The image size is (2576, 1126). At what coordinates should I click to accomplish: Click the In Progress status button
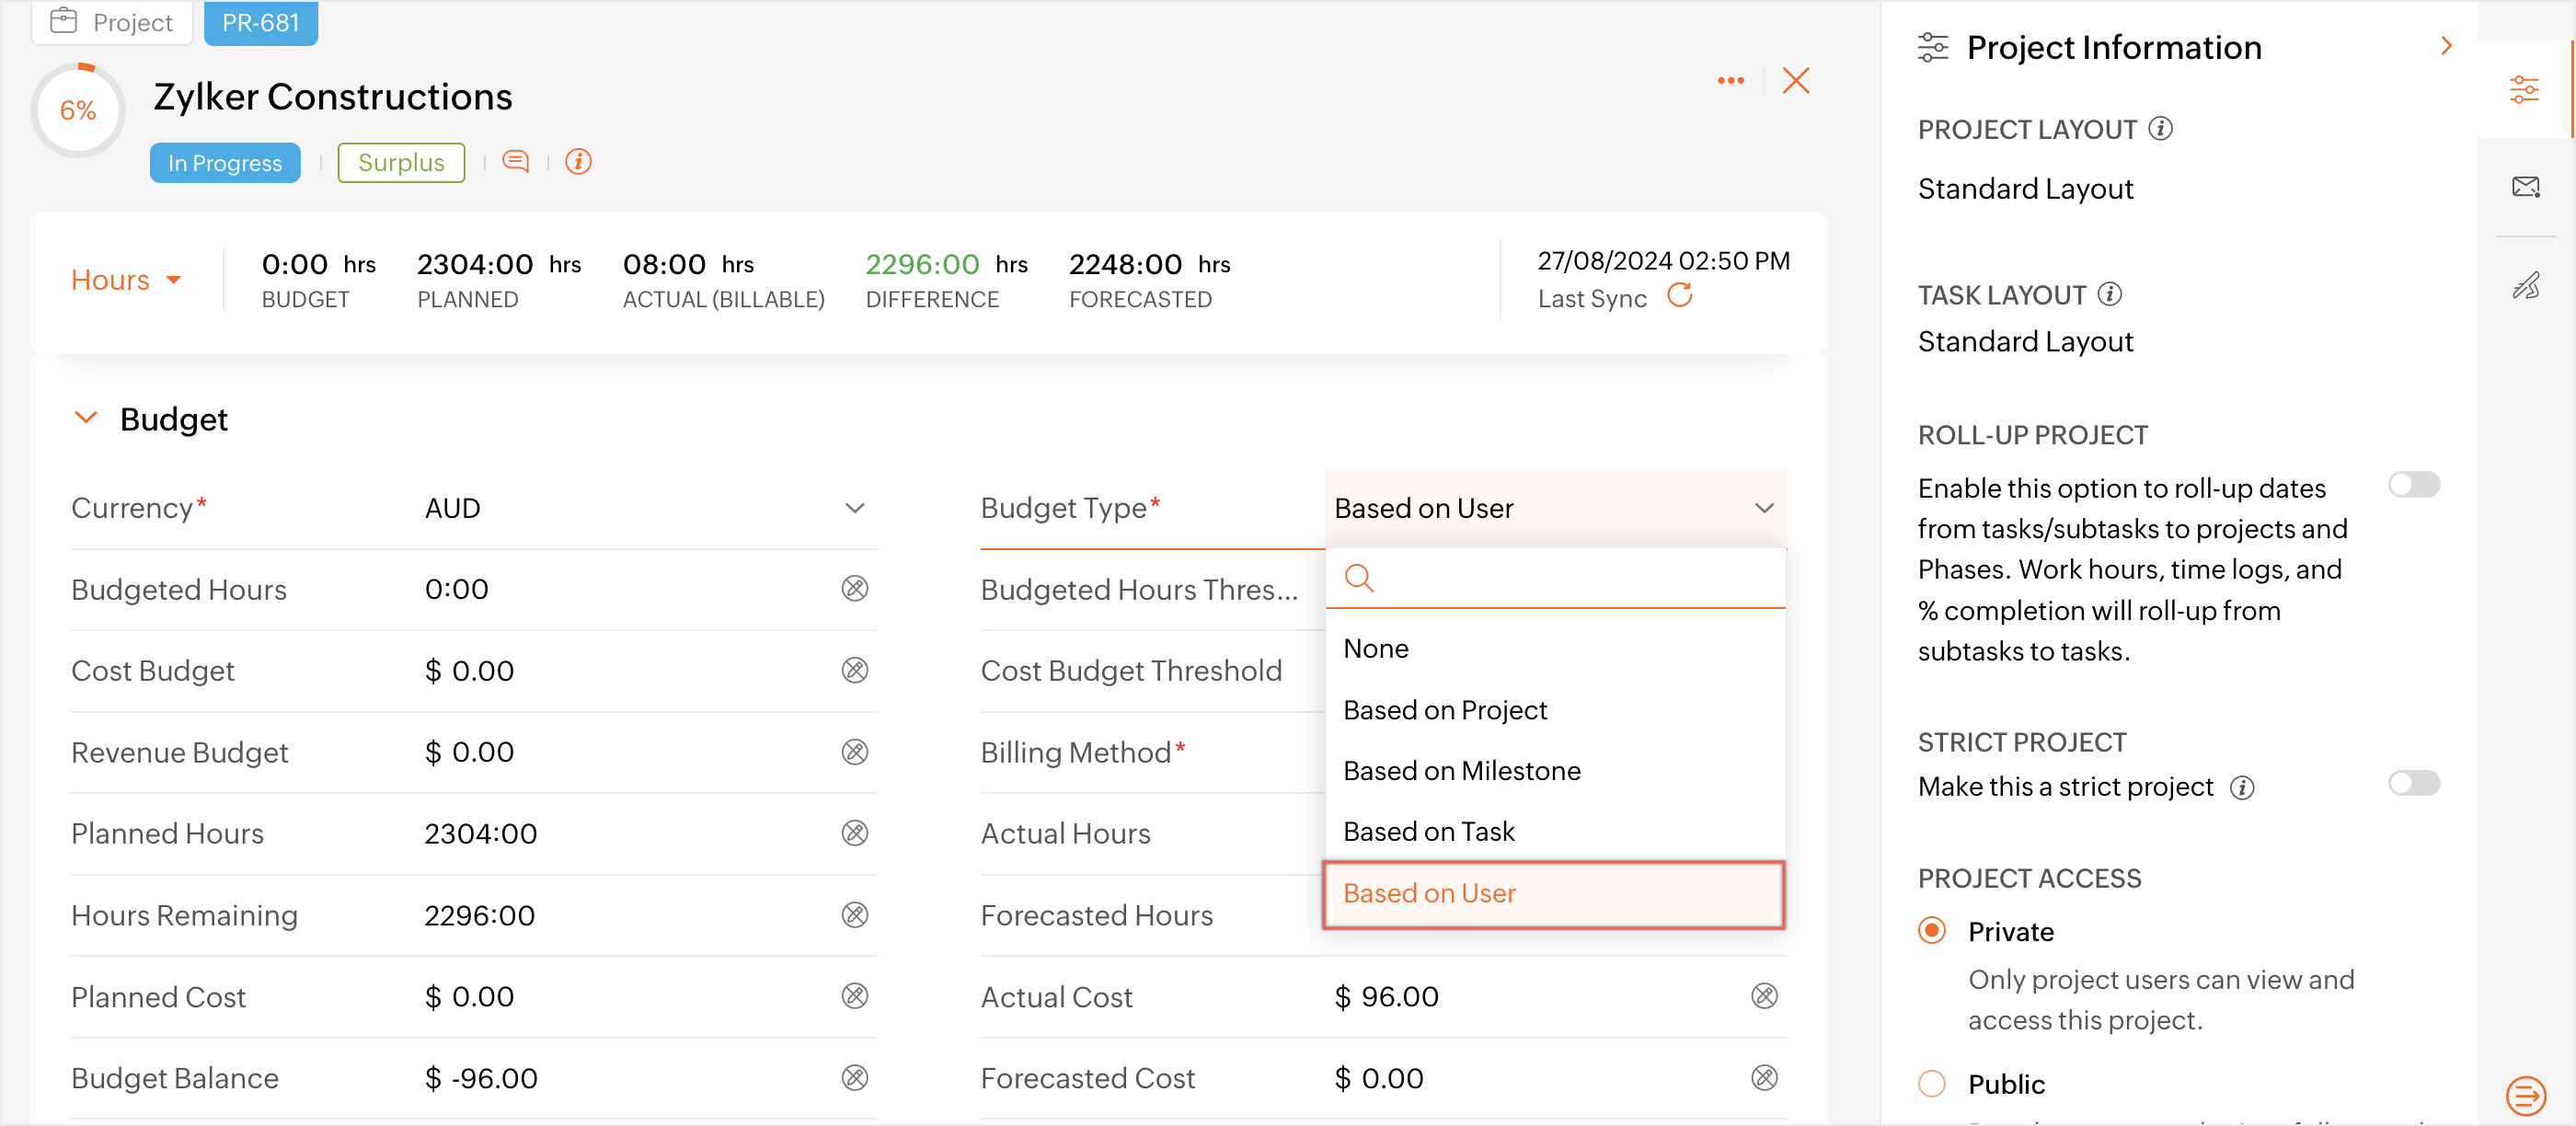coord(225,163)
